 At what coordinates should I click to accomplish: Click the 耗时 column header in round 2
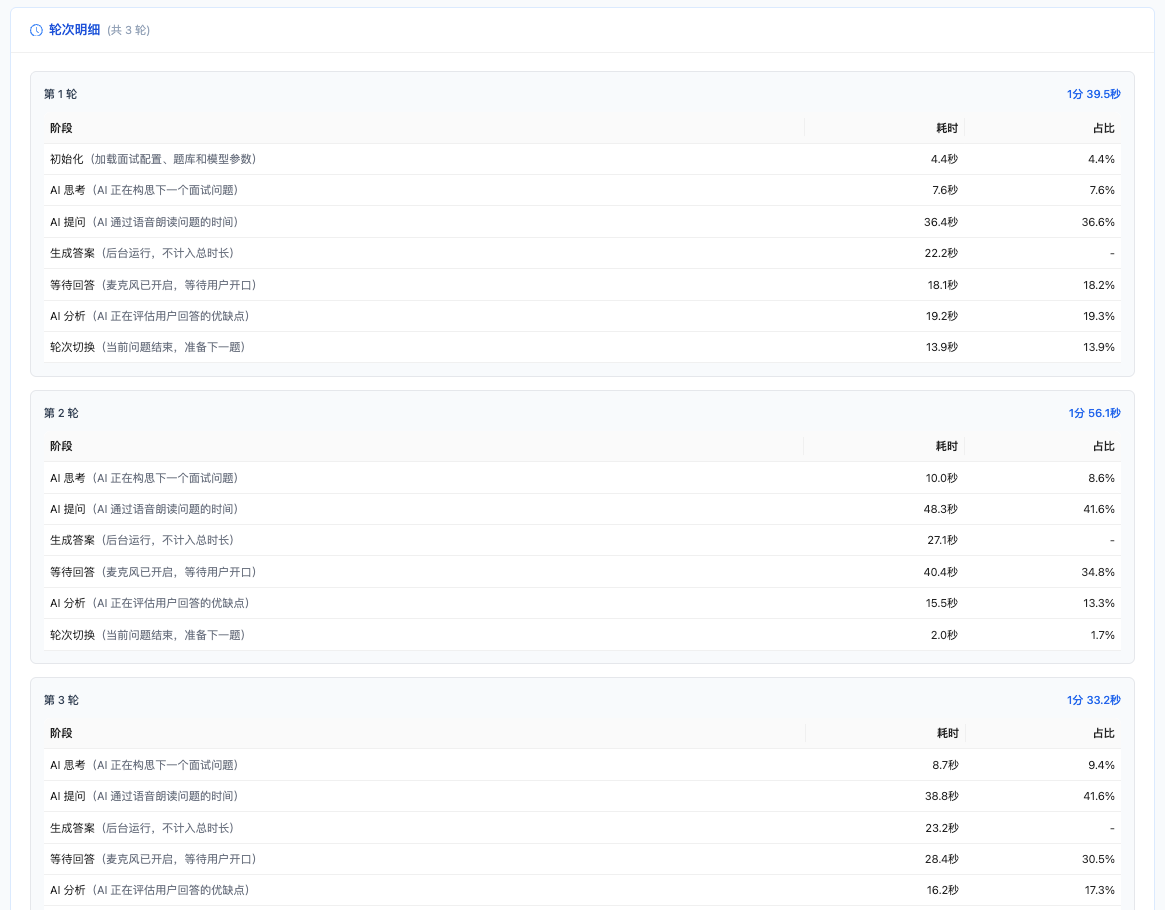[946, 446]
